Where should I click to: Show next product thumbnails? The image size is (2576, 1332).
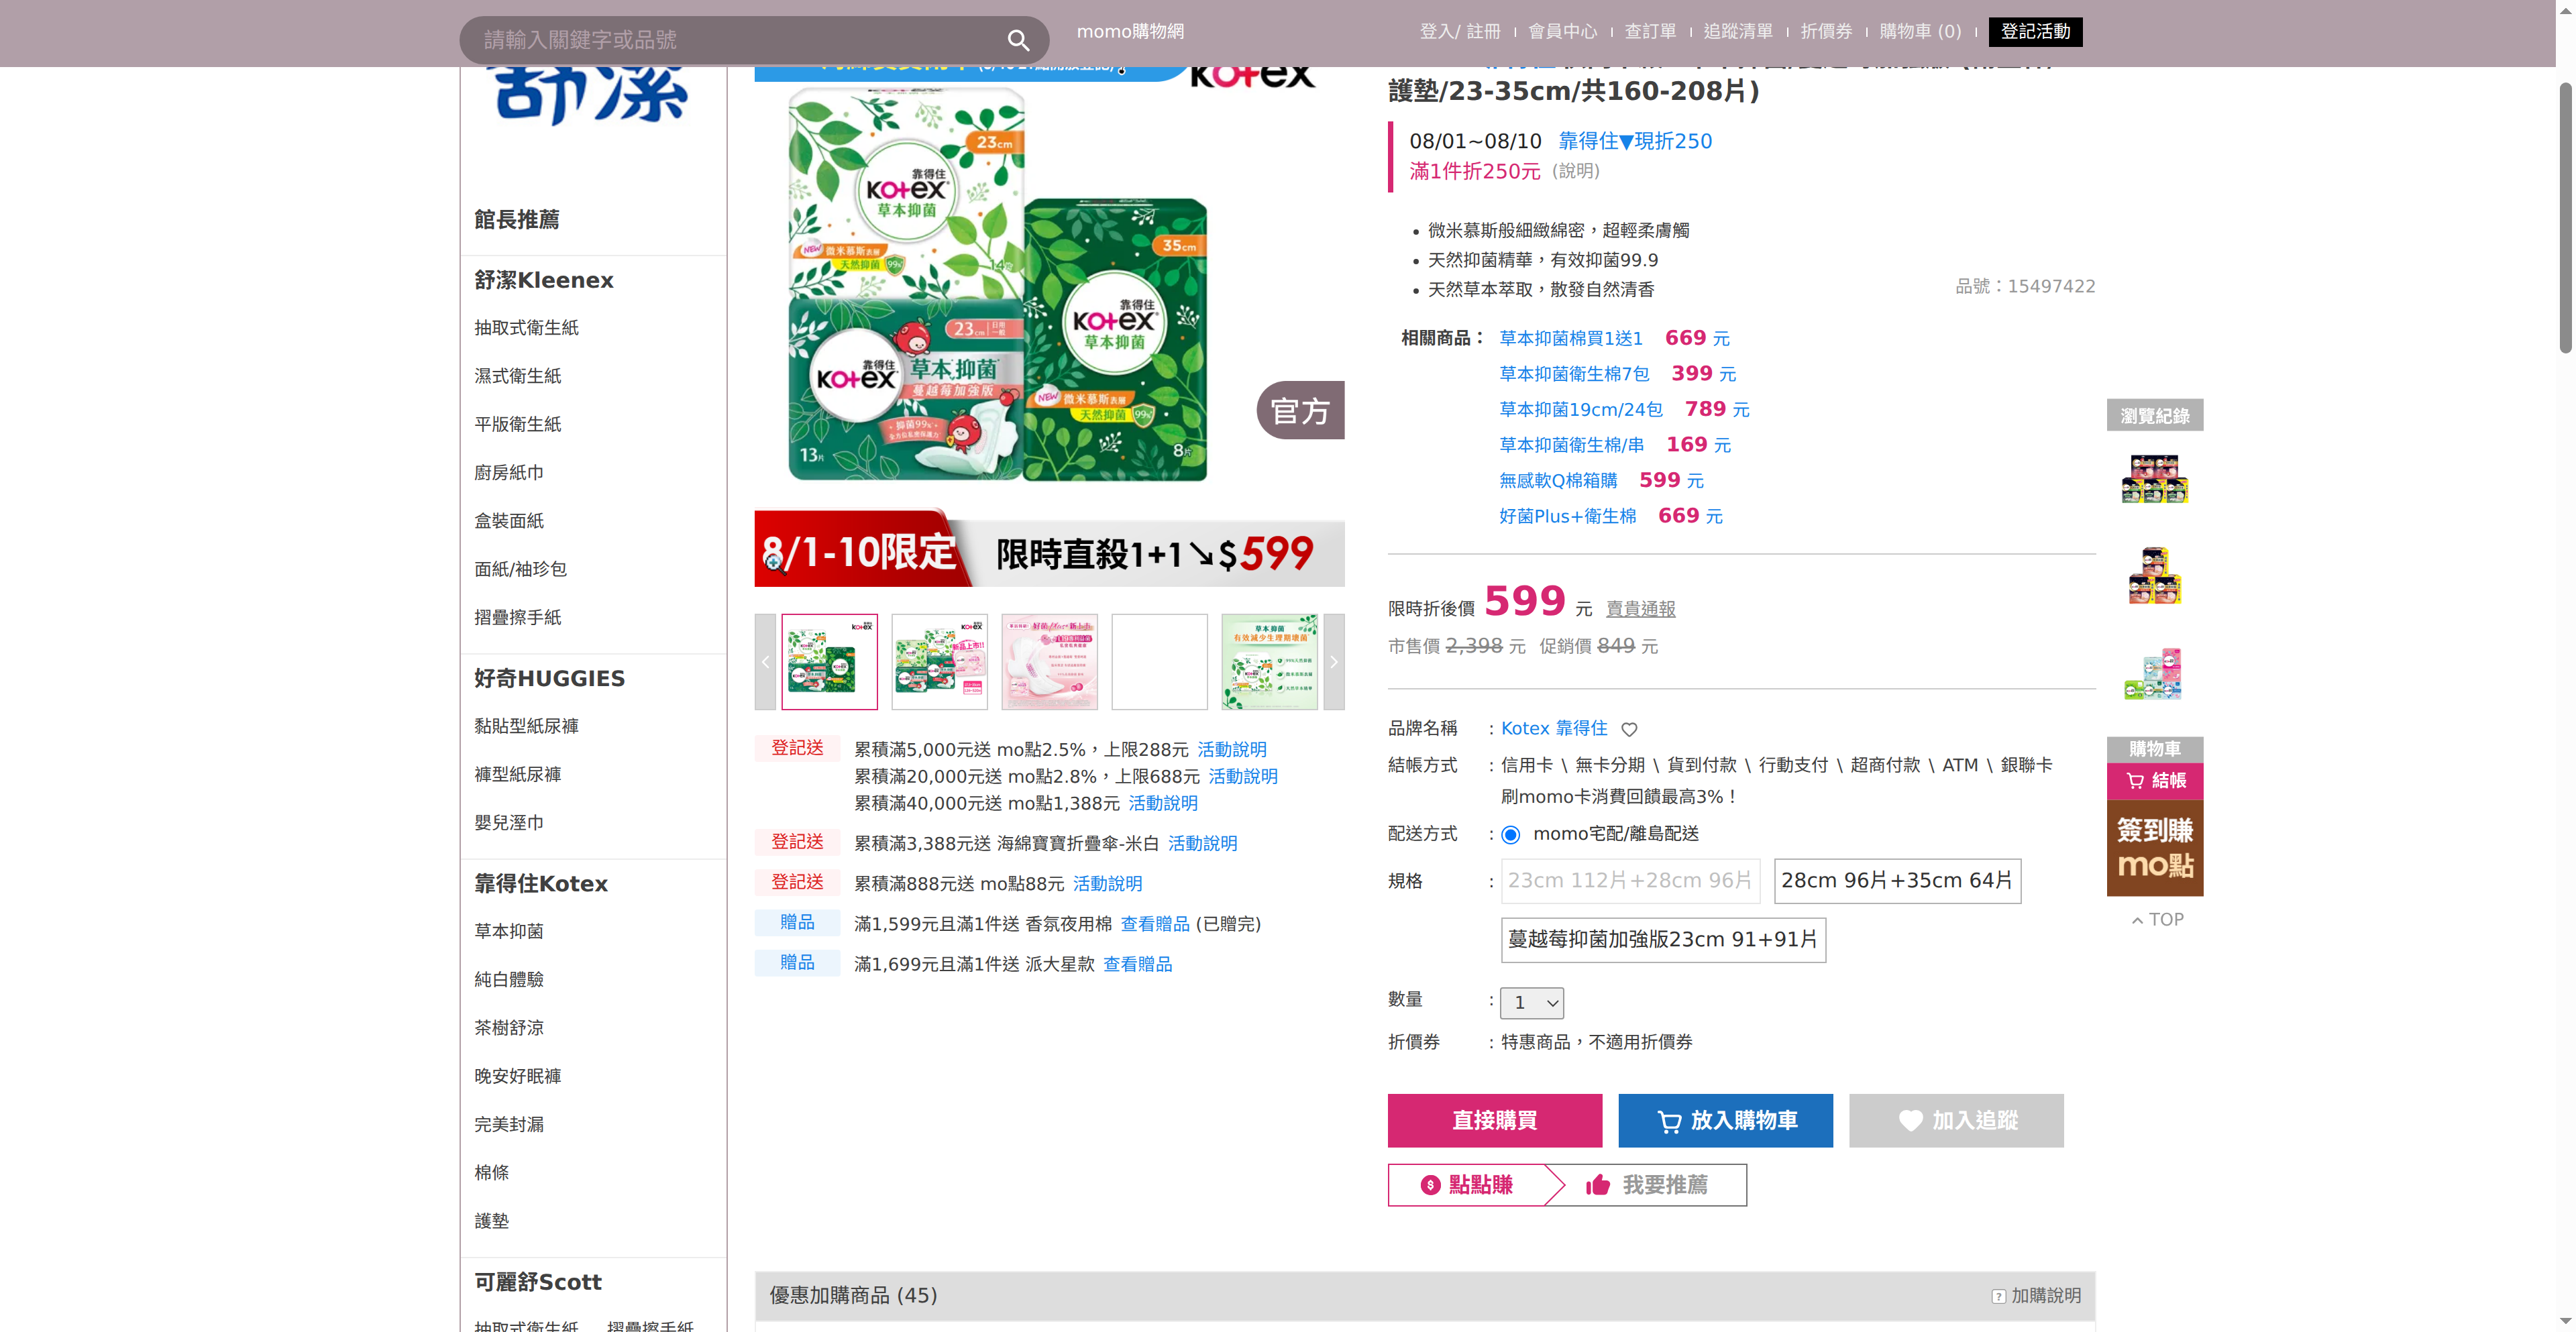click(x=1333, y=662)
